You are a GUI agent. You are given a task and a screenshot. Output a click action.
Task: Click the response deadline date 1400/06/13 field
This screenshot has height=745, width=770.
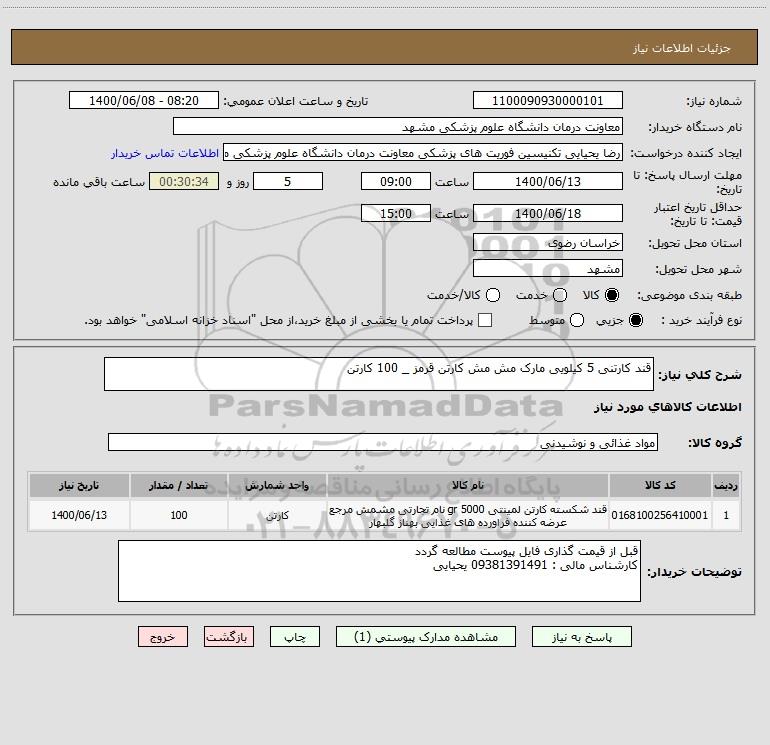[548, 182]
